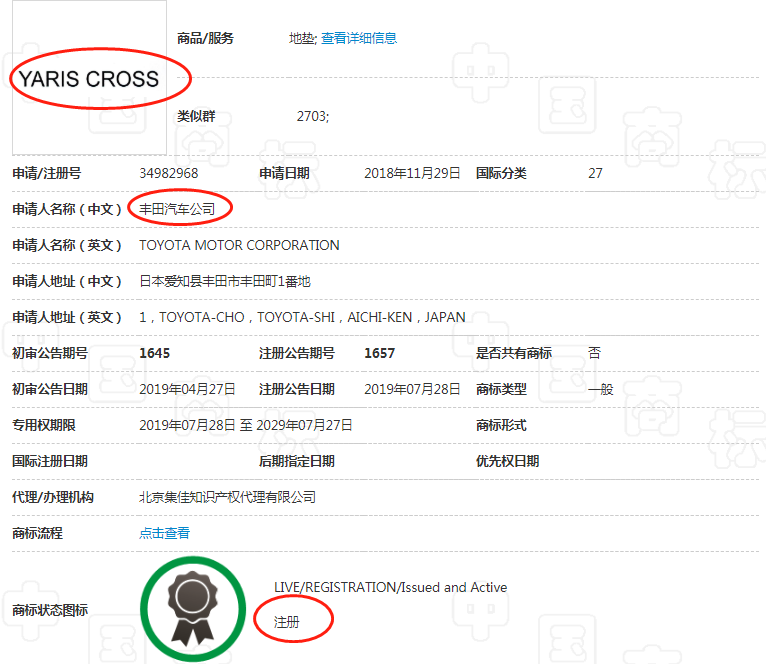This screenshot has width=766, height=664.
Task: Click the 后期指定日期 label
Action: (297, 461)
